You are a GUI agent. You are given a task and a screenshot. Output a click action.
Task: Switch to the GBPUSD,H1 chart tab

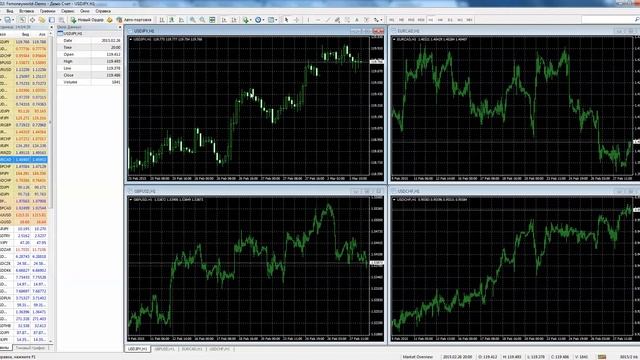tap(164, 349)
